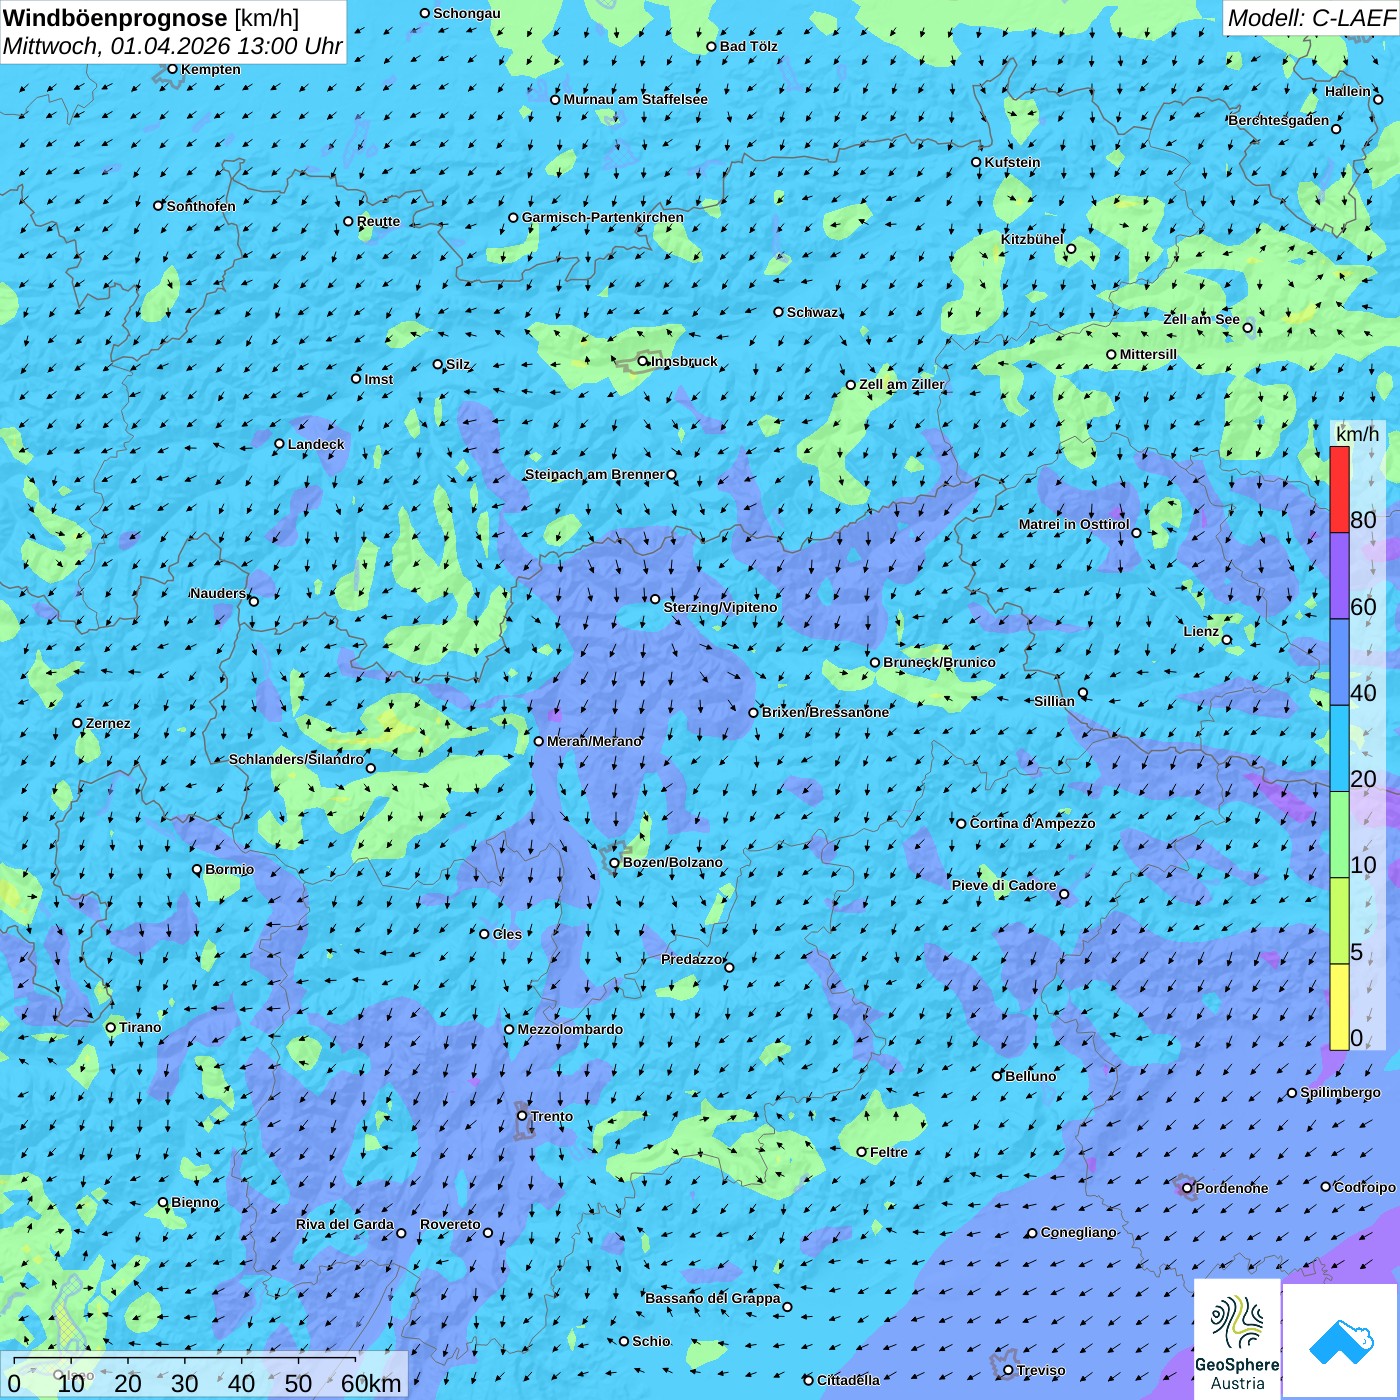The image size is (1400, 1400).
Task: Click the Feltre city marker
Action: click(x=861, y=1152)
